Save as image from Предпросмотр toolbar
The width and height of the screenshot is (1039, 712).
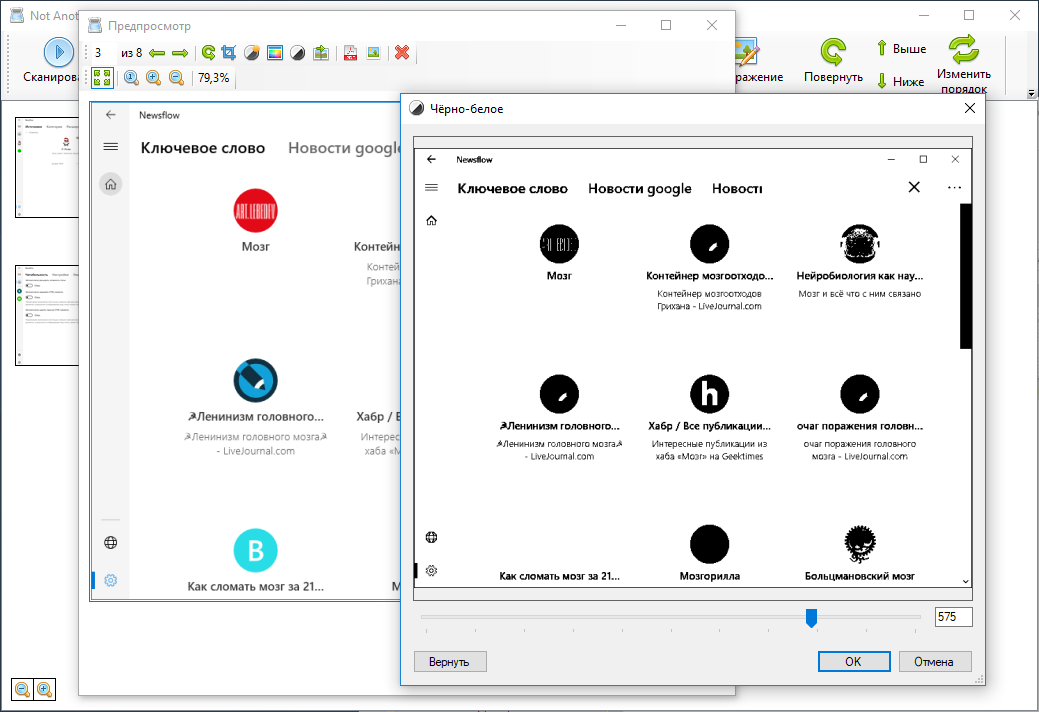374,53
